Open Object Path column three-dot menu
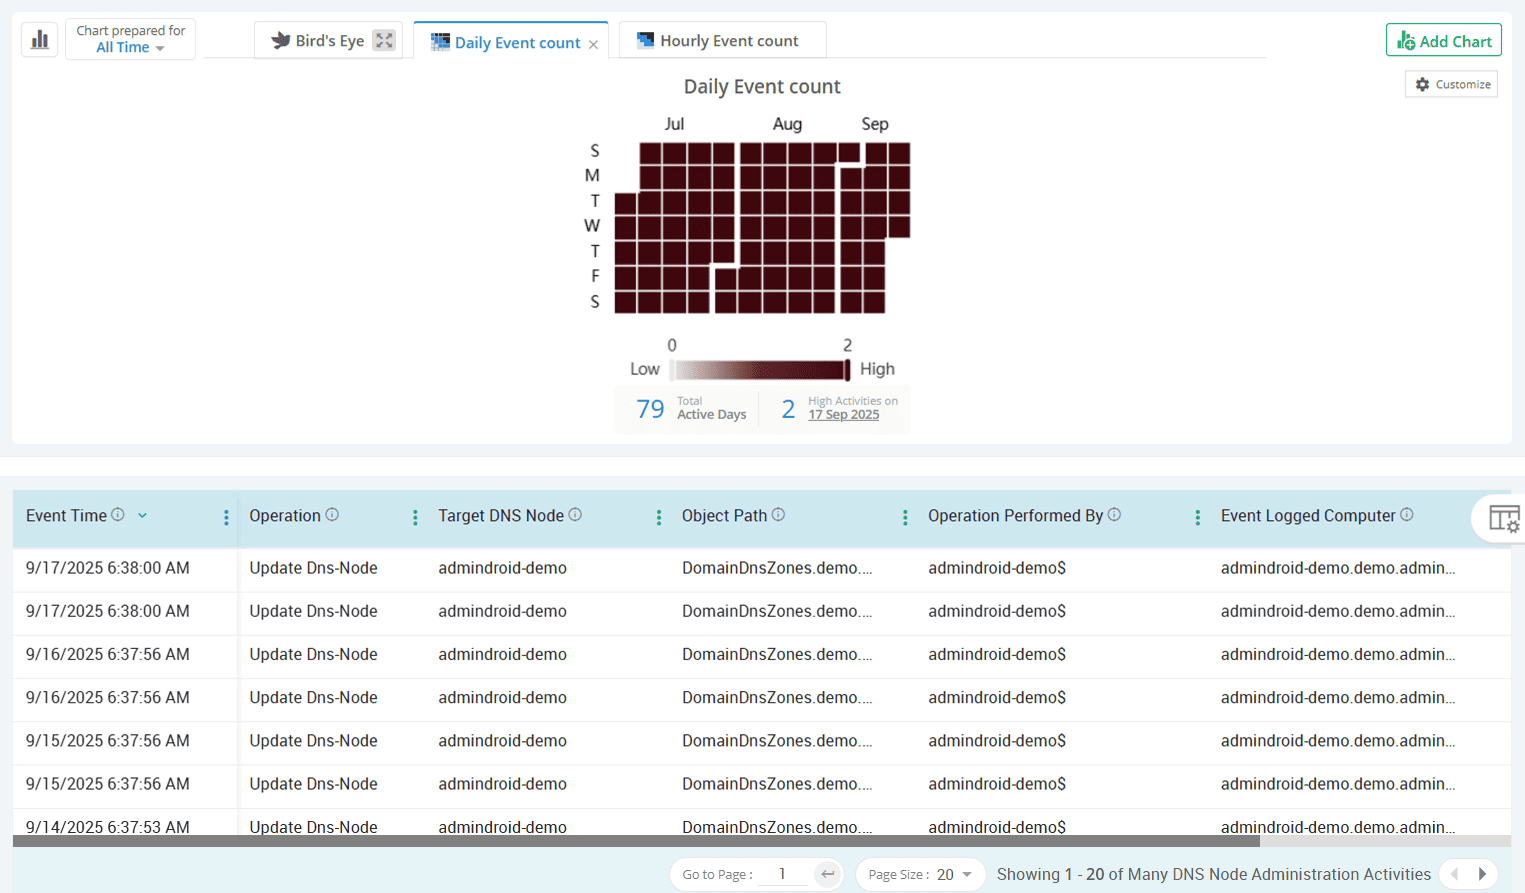 coord(905,517)
